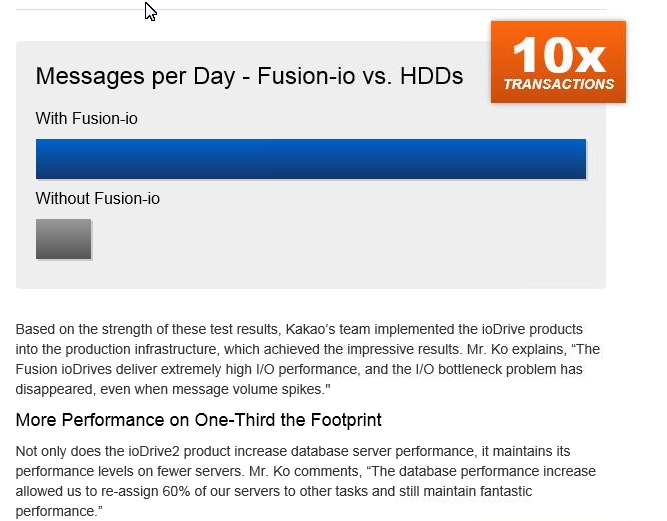
Task: Click the paragraph beginning Not only does
Action: point(305,481)
